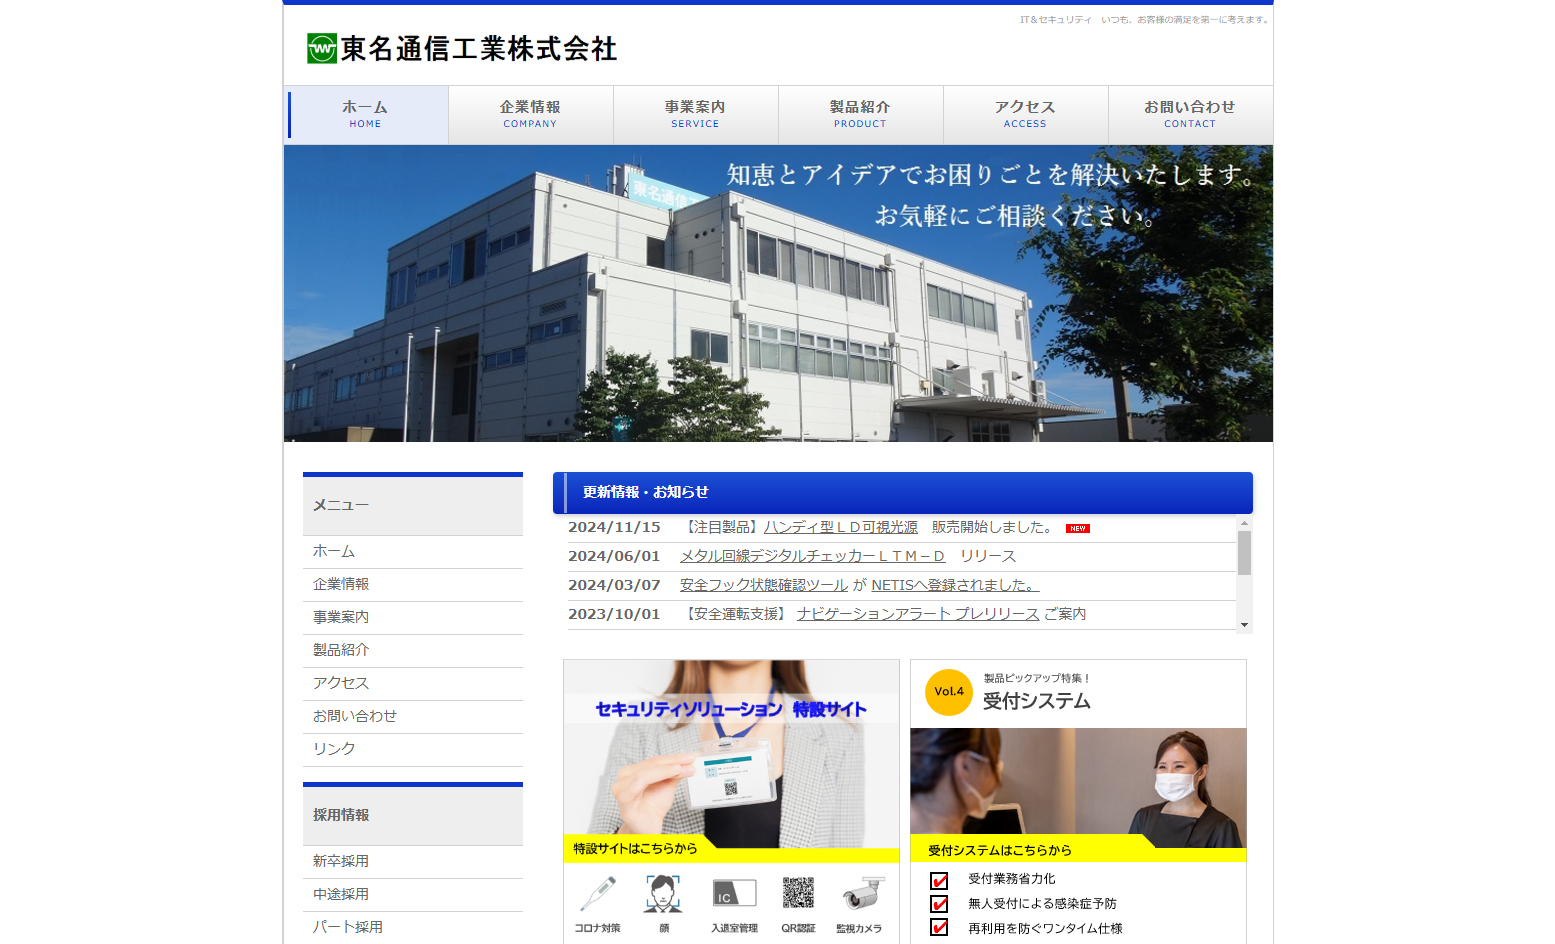Open the 受付システム receptionist photo
The width and height of the screenshot is (1555, 944).
coord(1078,788)
